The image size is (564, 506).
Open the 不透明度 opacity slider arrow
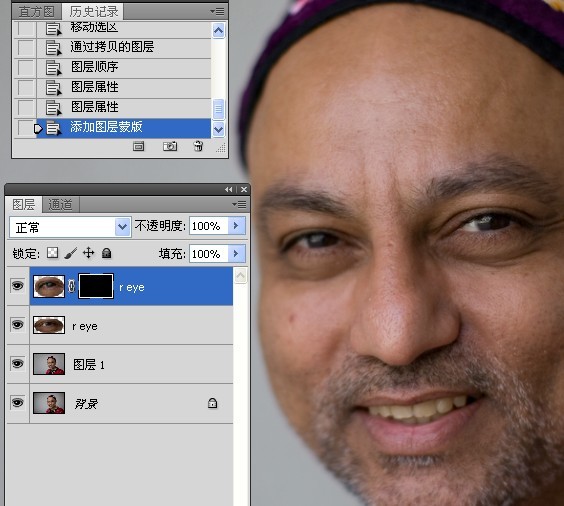point(237,226)
